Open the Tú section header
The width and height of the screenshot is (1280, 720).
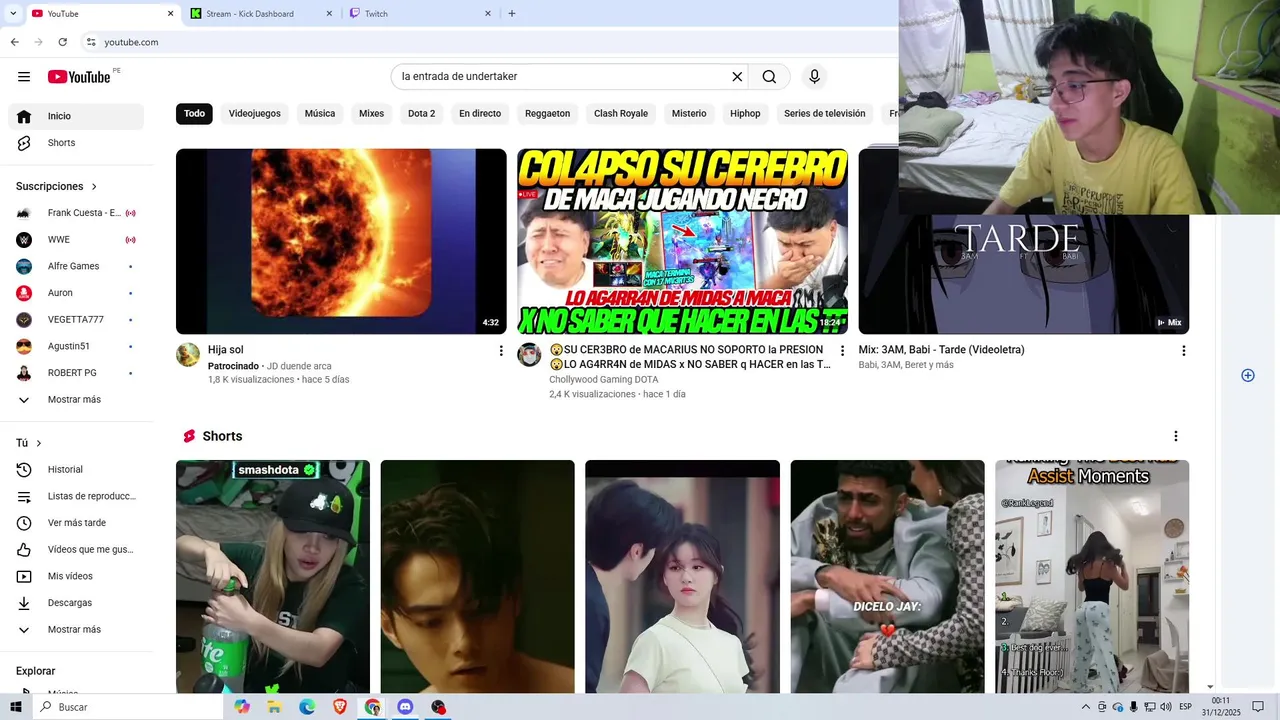point(29,443)
